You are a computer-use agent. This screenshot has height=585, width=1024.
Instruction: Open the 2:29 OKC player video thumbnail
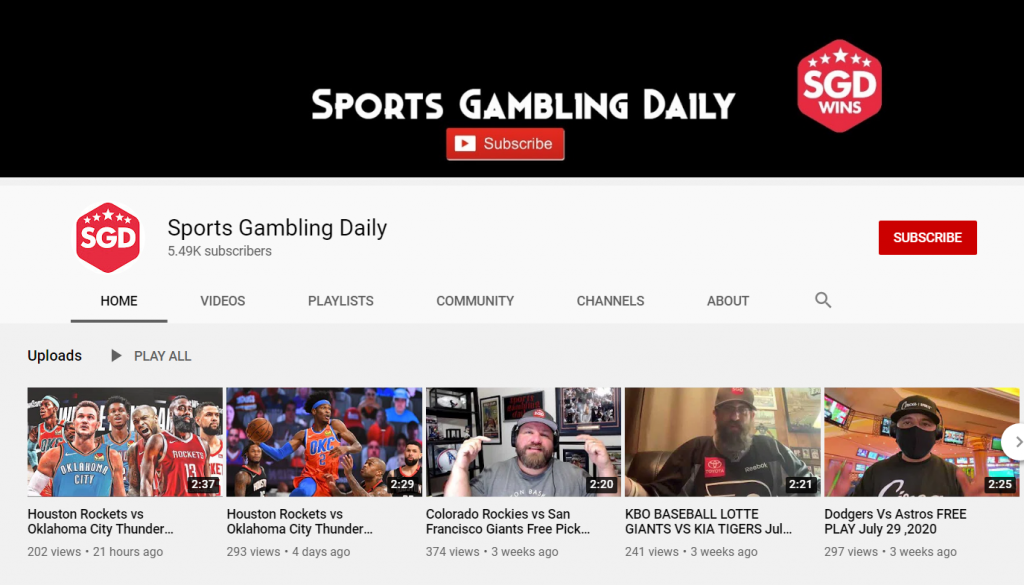[x=324, y=442]
